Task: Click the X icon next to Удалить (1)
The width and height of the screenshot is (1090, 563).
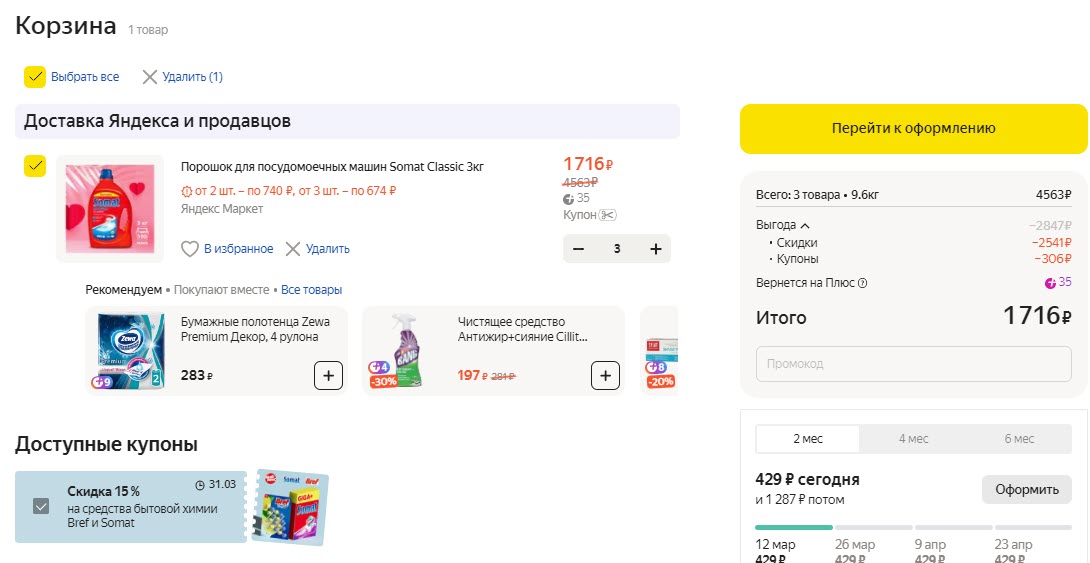Action: [150, 77]
